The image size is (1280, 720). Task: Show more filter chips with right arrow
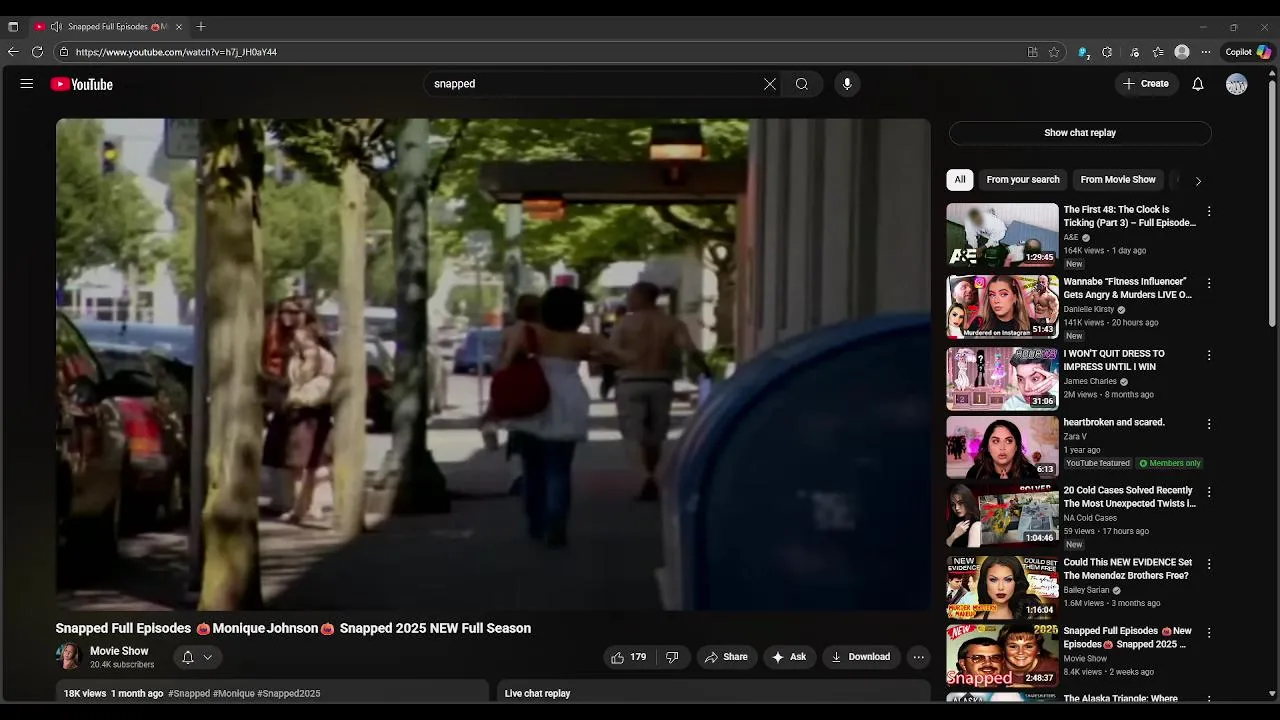pos(1198,181)
